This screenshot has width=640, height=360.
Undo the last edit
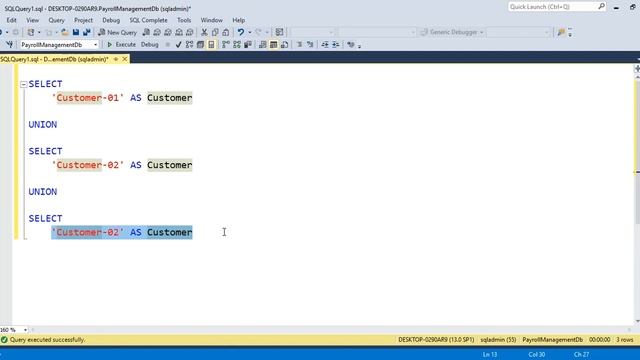pos(241,32)
